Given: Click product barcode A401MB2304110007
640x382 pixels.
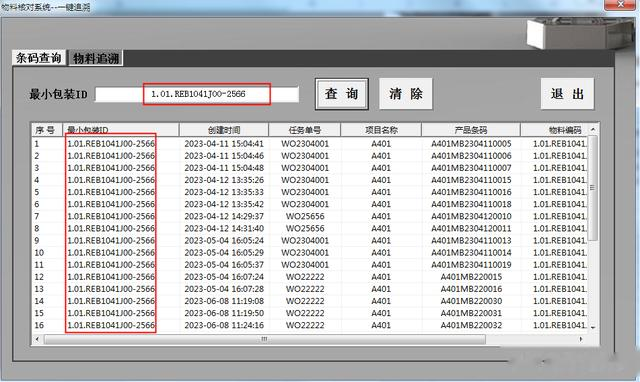Looking at the screenshot, I should coord(471,168).
